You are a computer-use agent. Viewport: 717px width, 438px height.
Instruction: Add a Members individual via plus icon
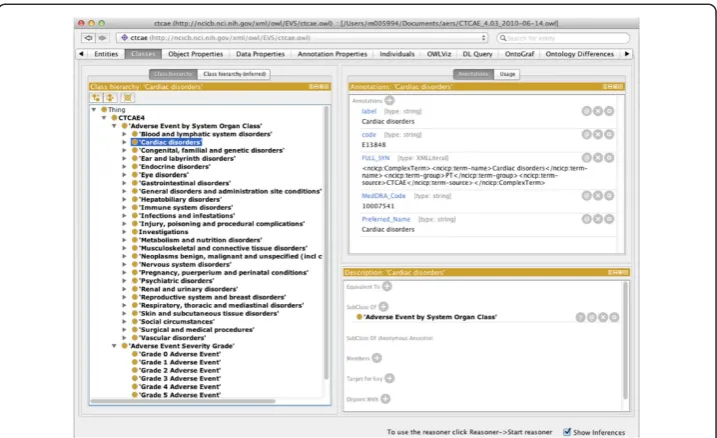pyautogui.click(x=377, y=358)
